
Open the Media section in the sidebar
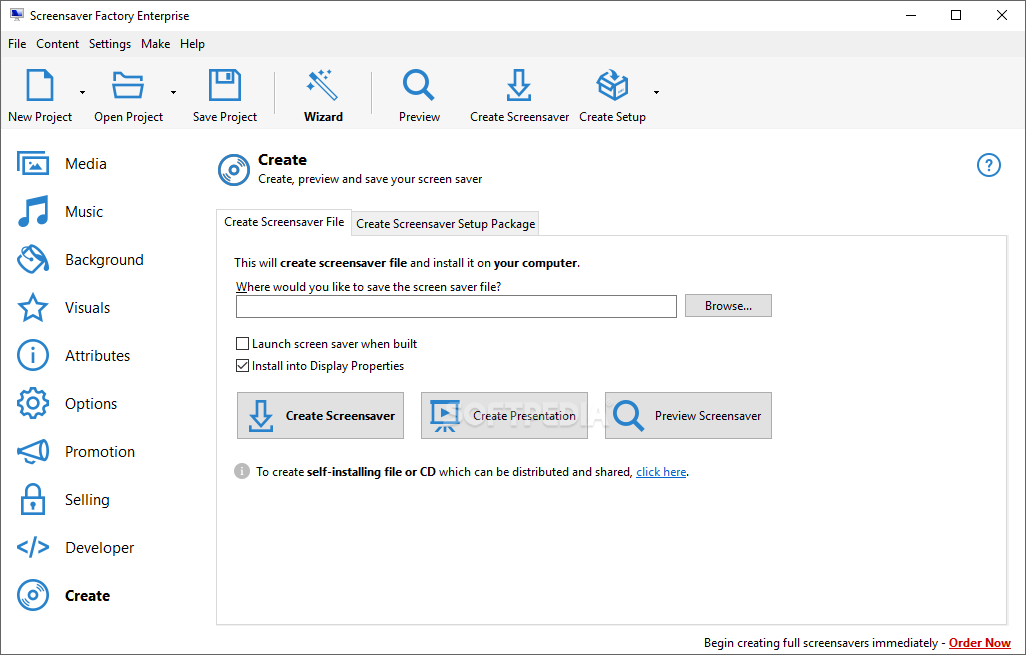tap(62, 164)
